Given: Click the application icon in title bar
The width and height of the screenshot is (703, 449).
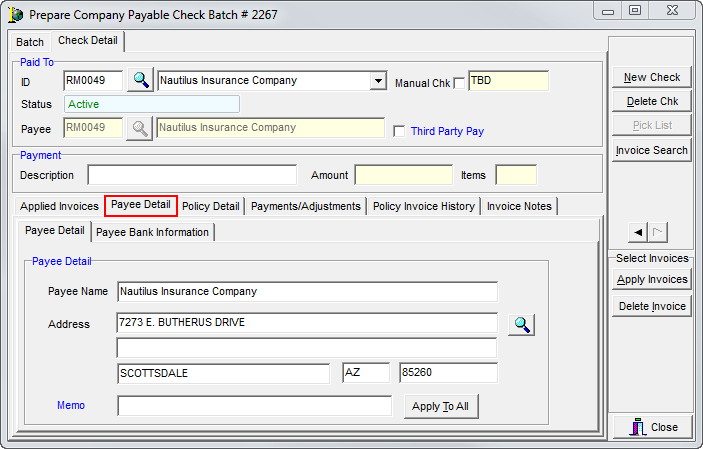Looking at the screenshot, I should [15, 15].
